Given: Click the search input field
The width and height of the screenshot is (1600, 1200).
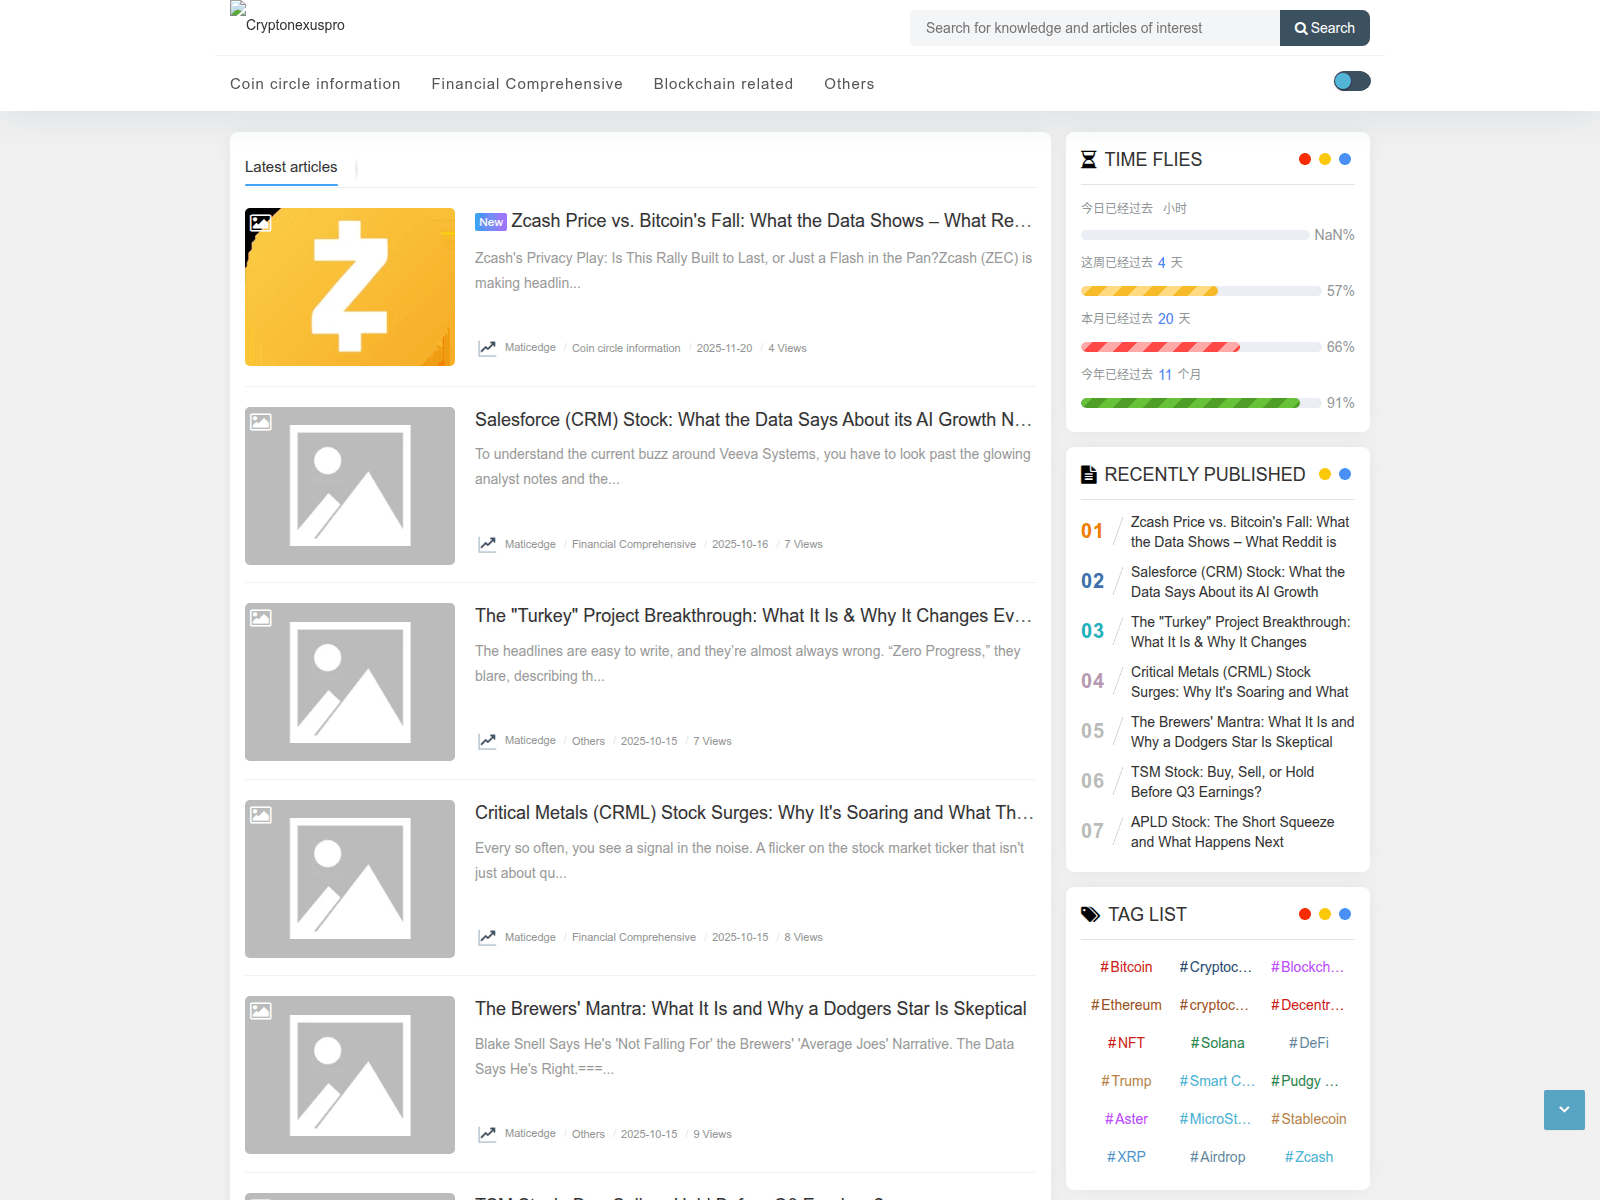Looking at the screenshot, I should tap(1090, 28).
